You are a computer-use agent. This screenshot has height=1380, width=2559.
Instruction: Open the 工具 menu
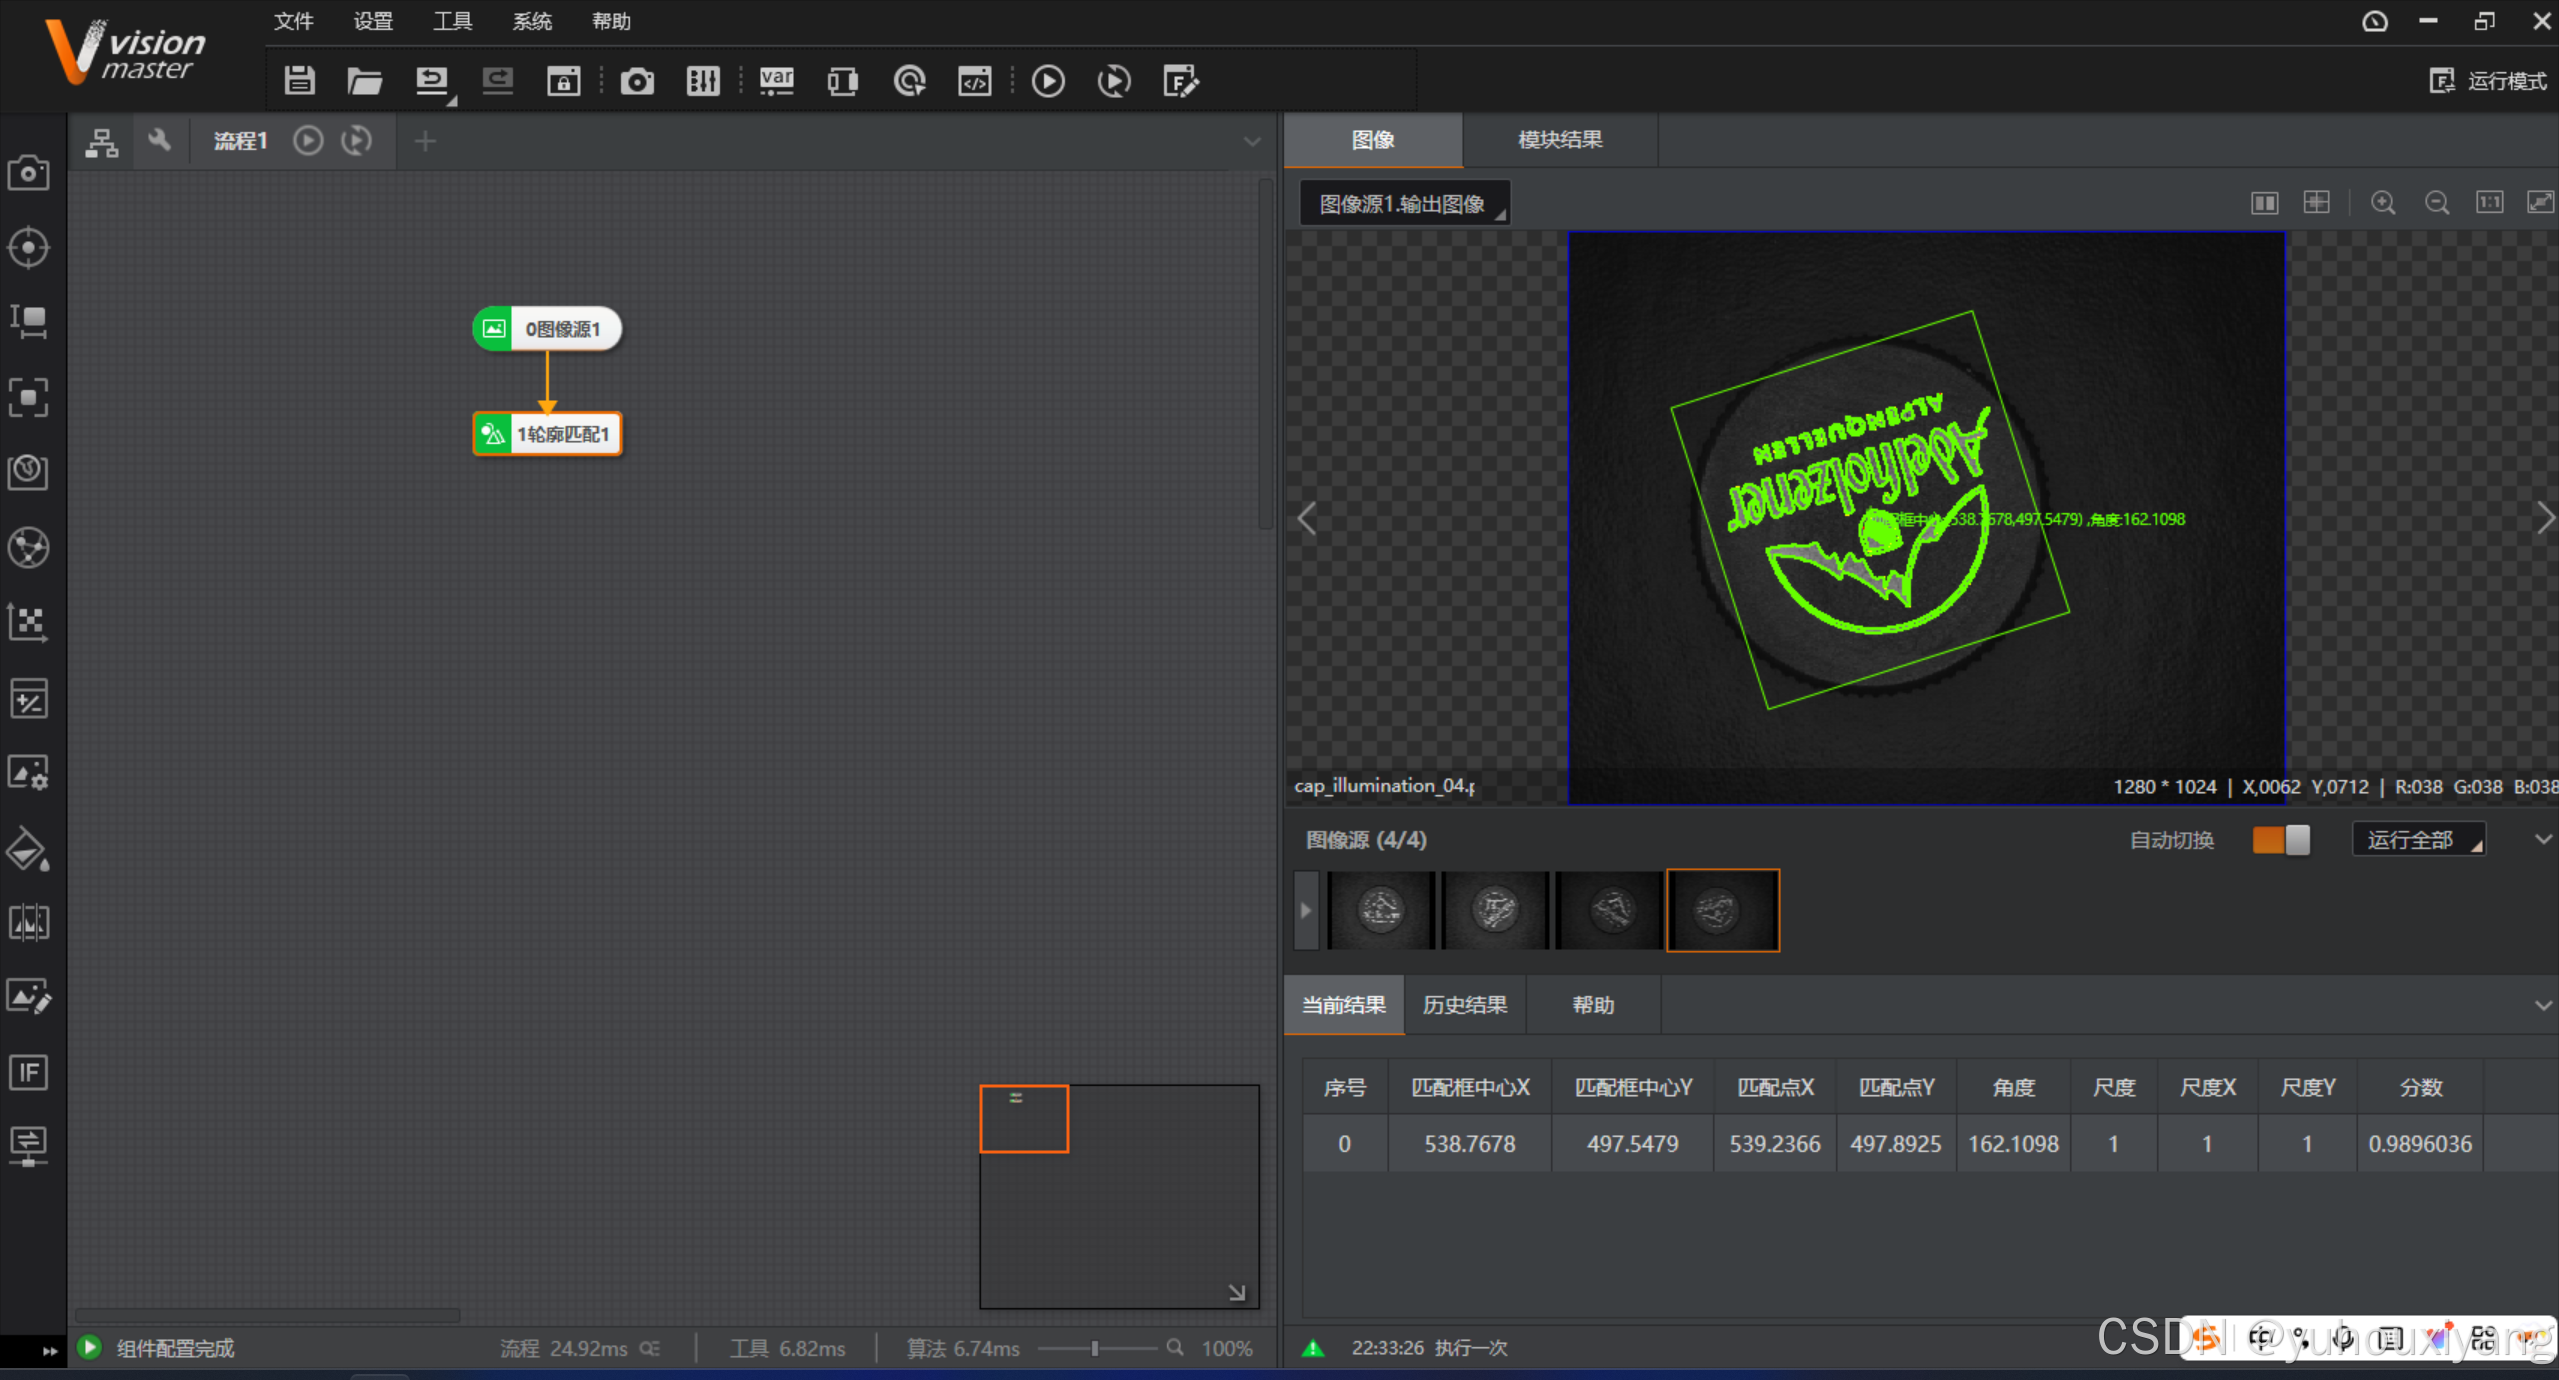pyautogui.click(x=452, y=21)
